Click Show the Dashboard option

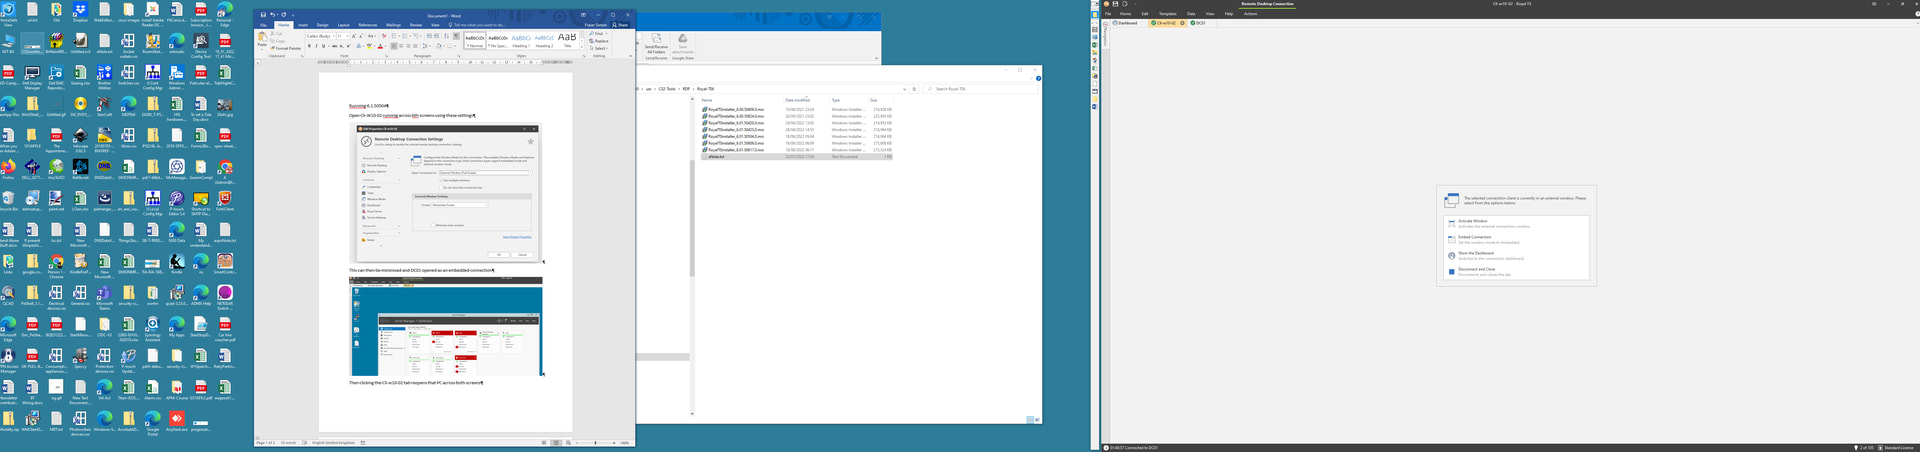pyautogui.click(x=1475, y=254)
